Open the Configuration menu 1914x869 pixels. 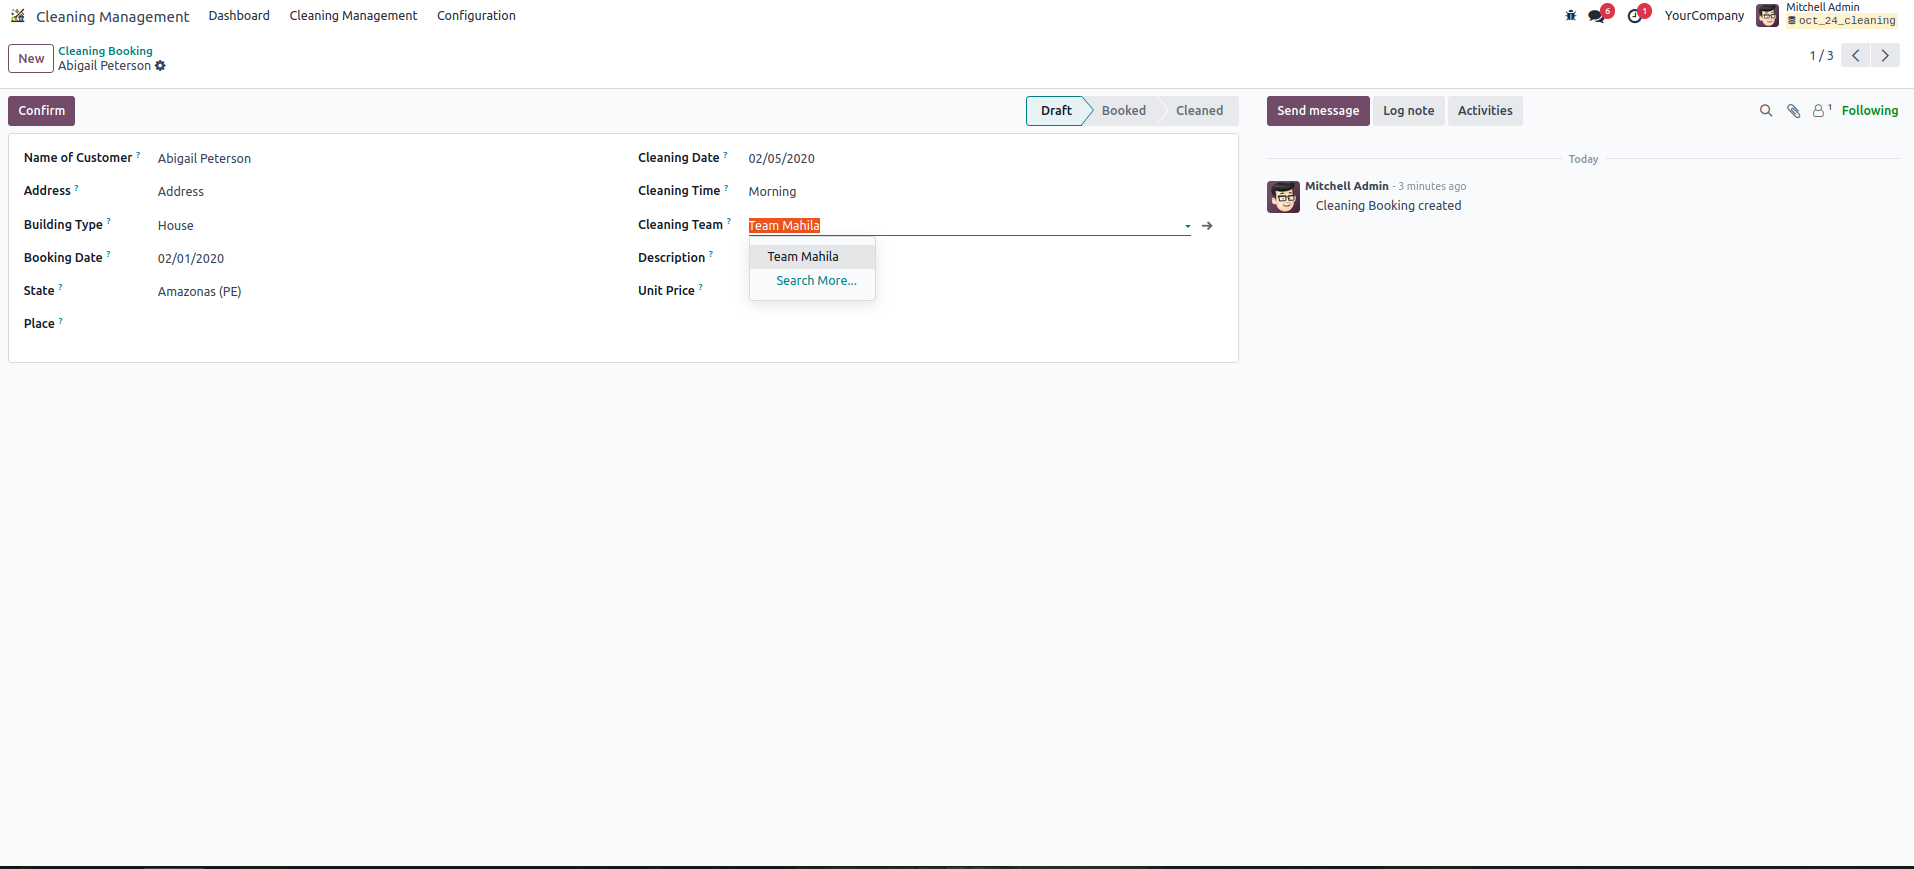coord(476,16)
